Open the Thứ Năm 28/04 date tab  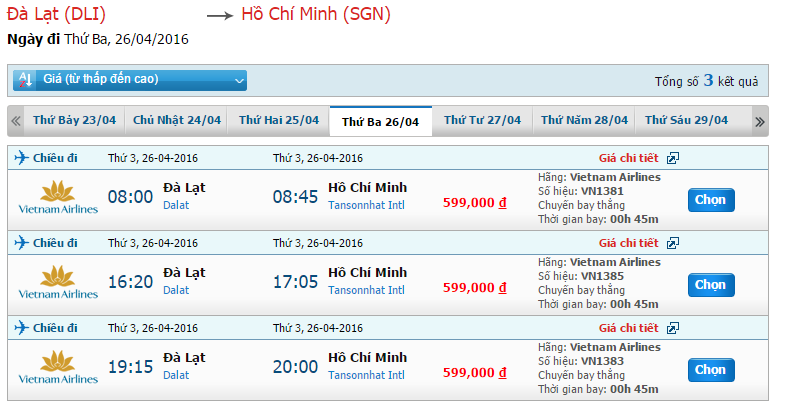click(x=584, y=120)
